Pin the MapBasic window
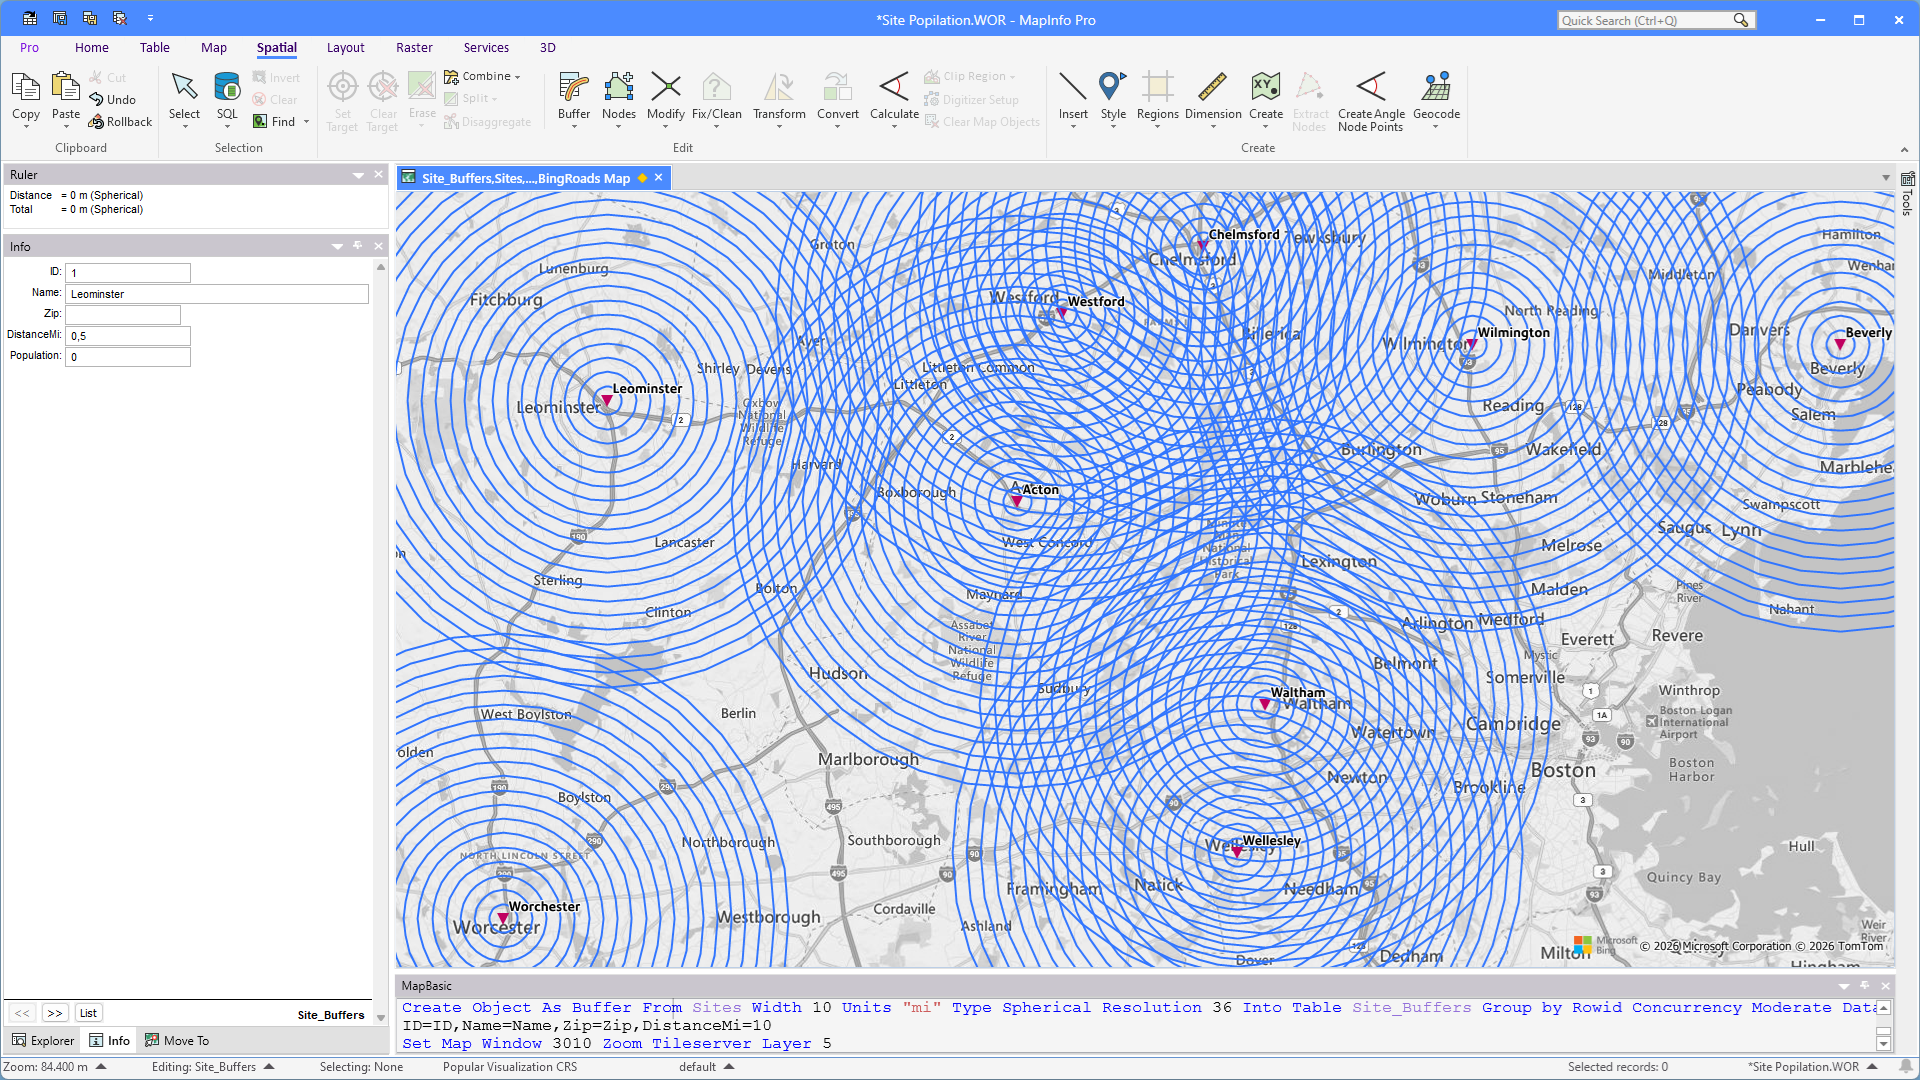This screenshot has height=1080, width=1920. pyautogui.click(x=1864, y=986)
